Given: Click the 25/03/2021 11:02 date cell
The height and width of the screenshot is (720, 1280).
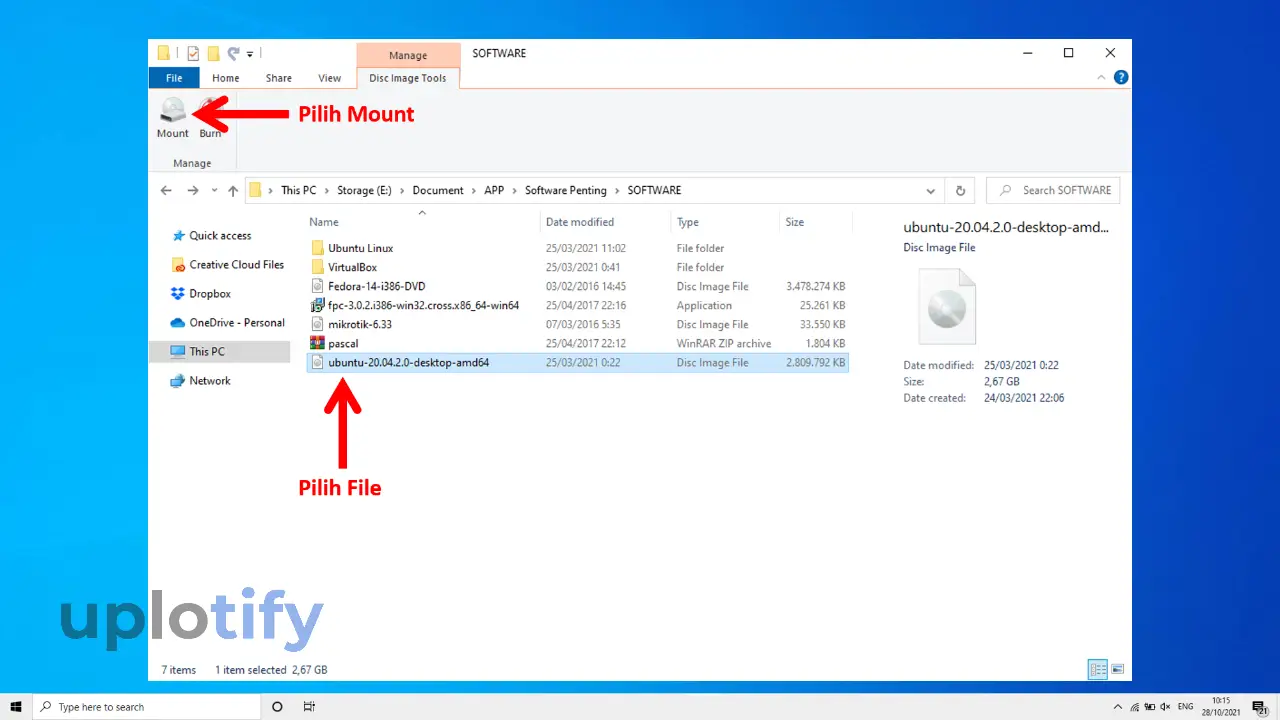Looking at the screenshot, I should pos(586,248).
